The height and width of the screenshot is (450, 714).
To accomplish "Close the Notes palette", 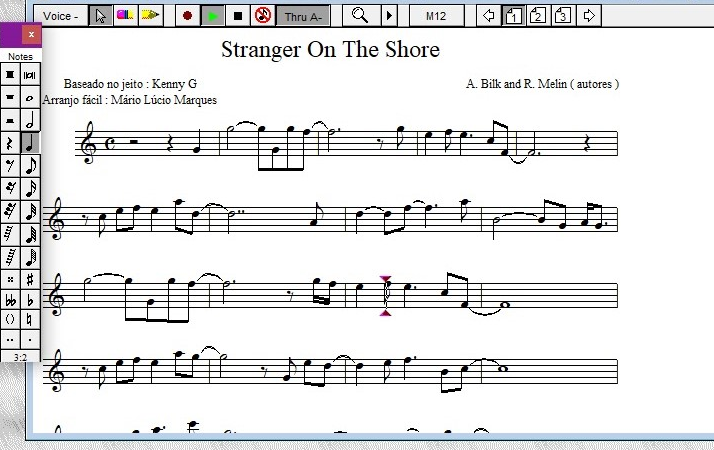I will pos(32,35).
